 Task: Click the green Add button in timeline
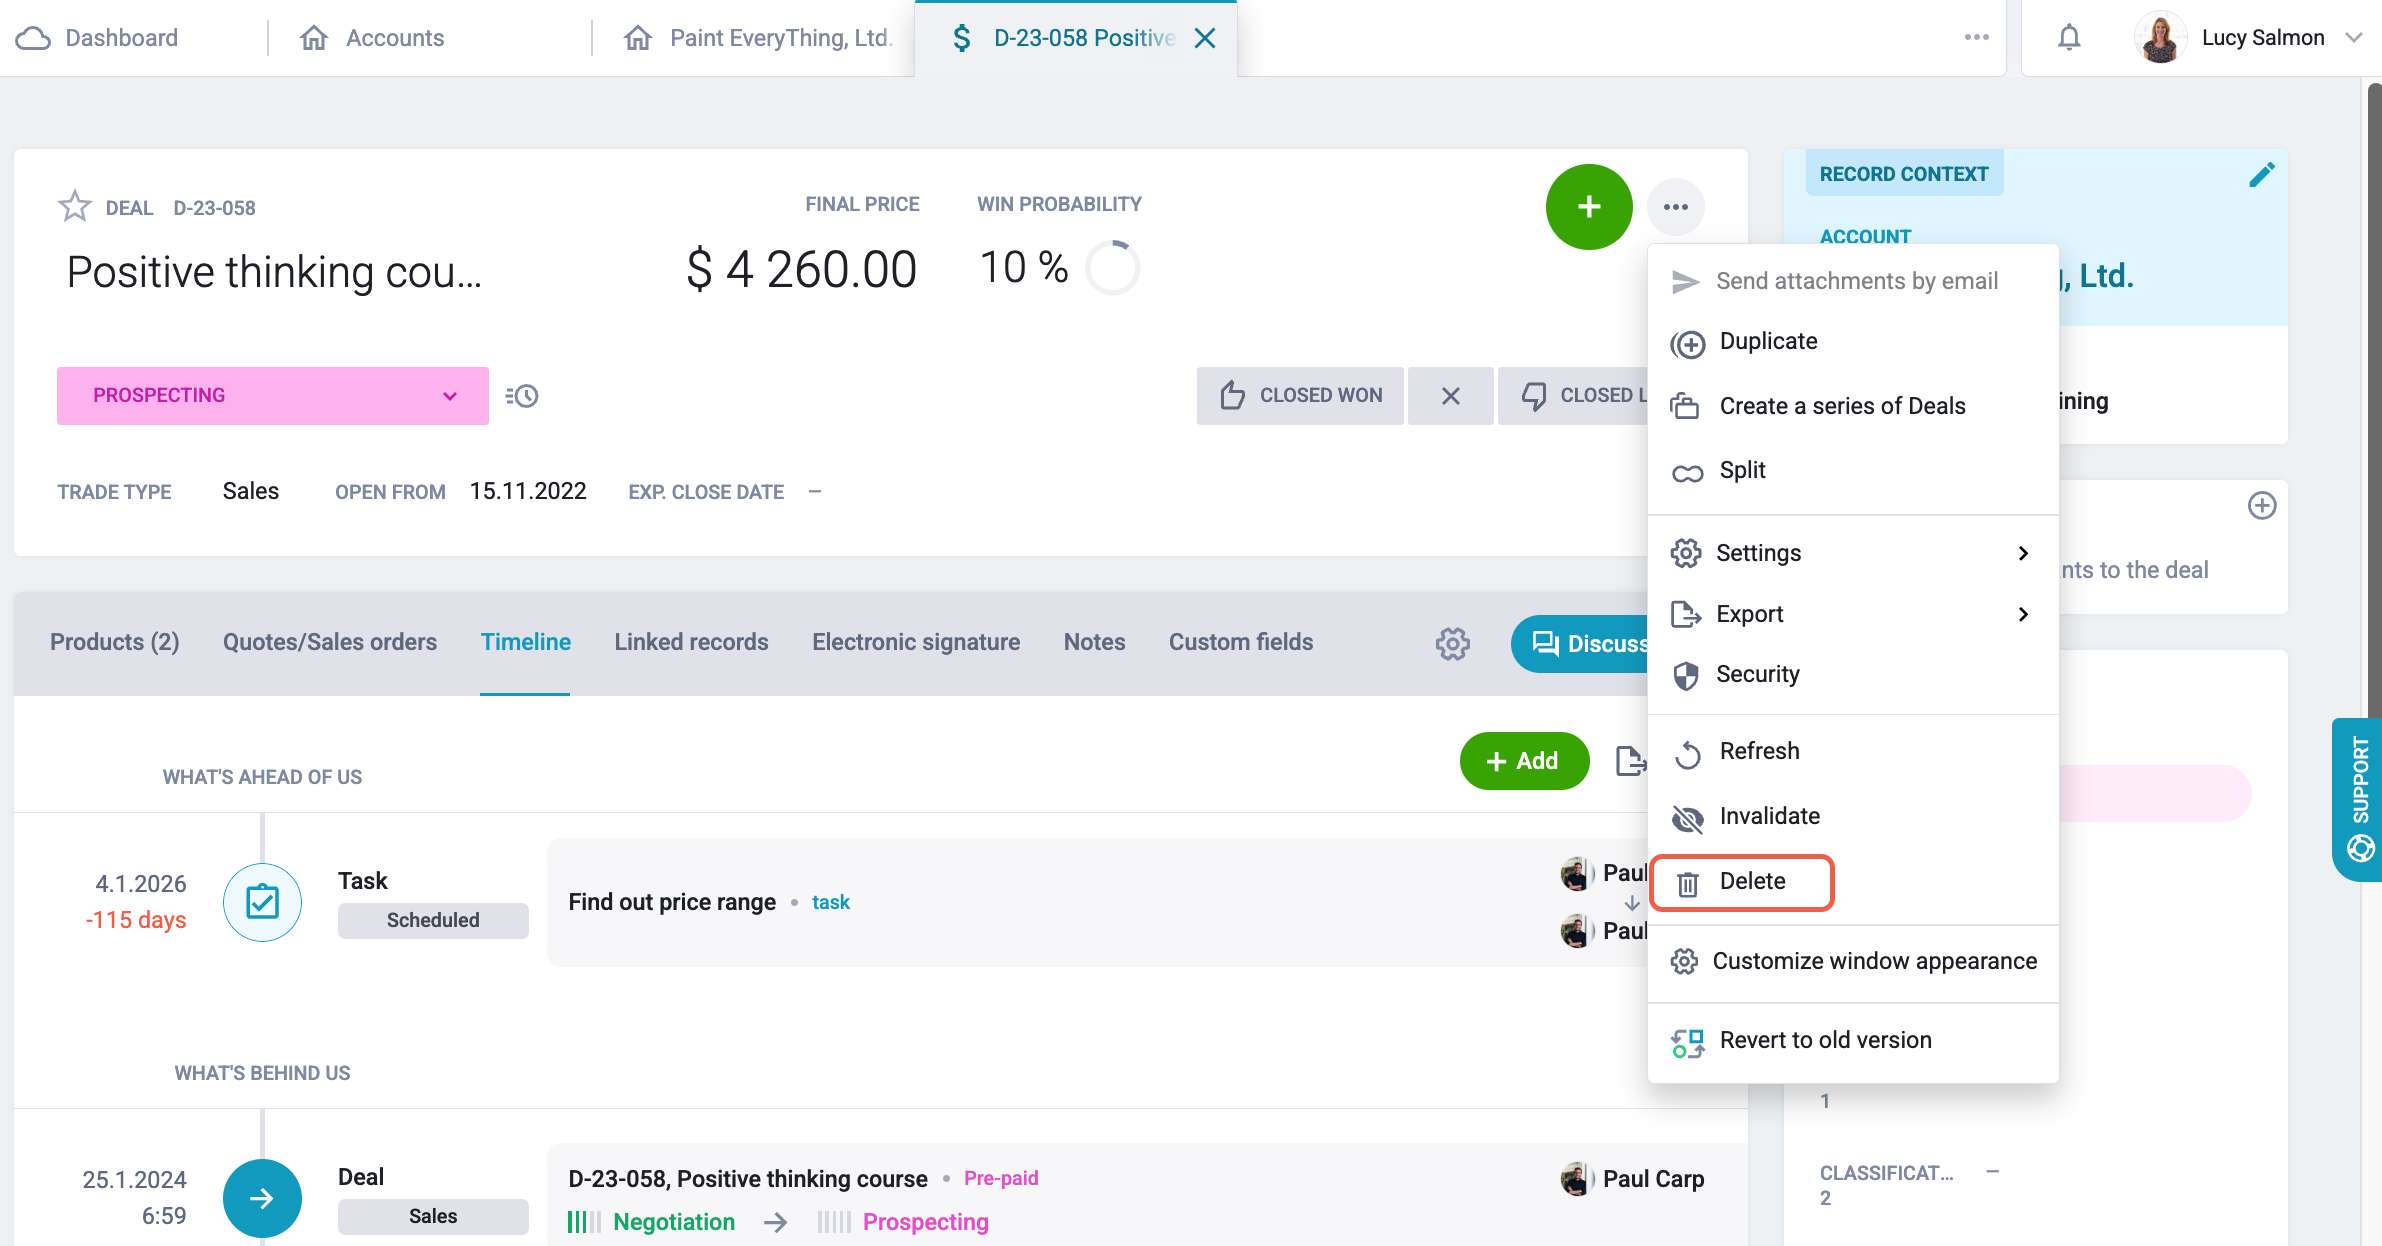coord(1524,761)
